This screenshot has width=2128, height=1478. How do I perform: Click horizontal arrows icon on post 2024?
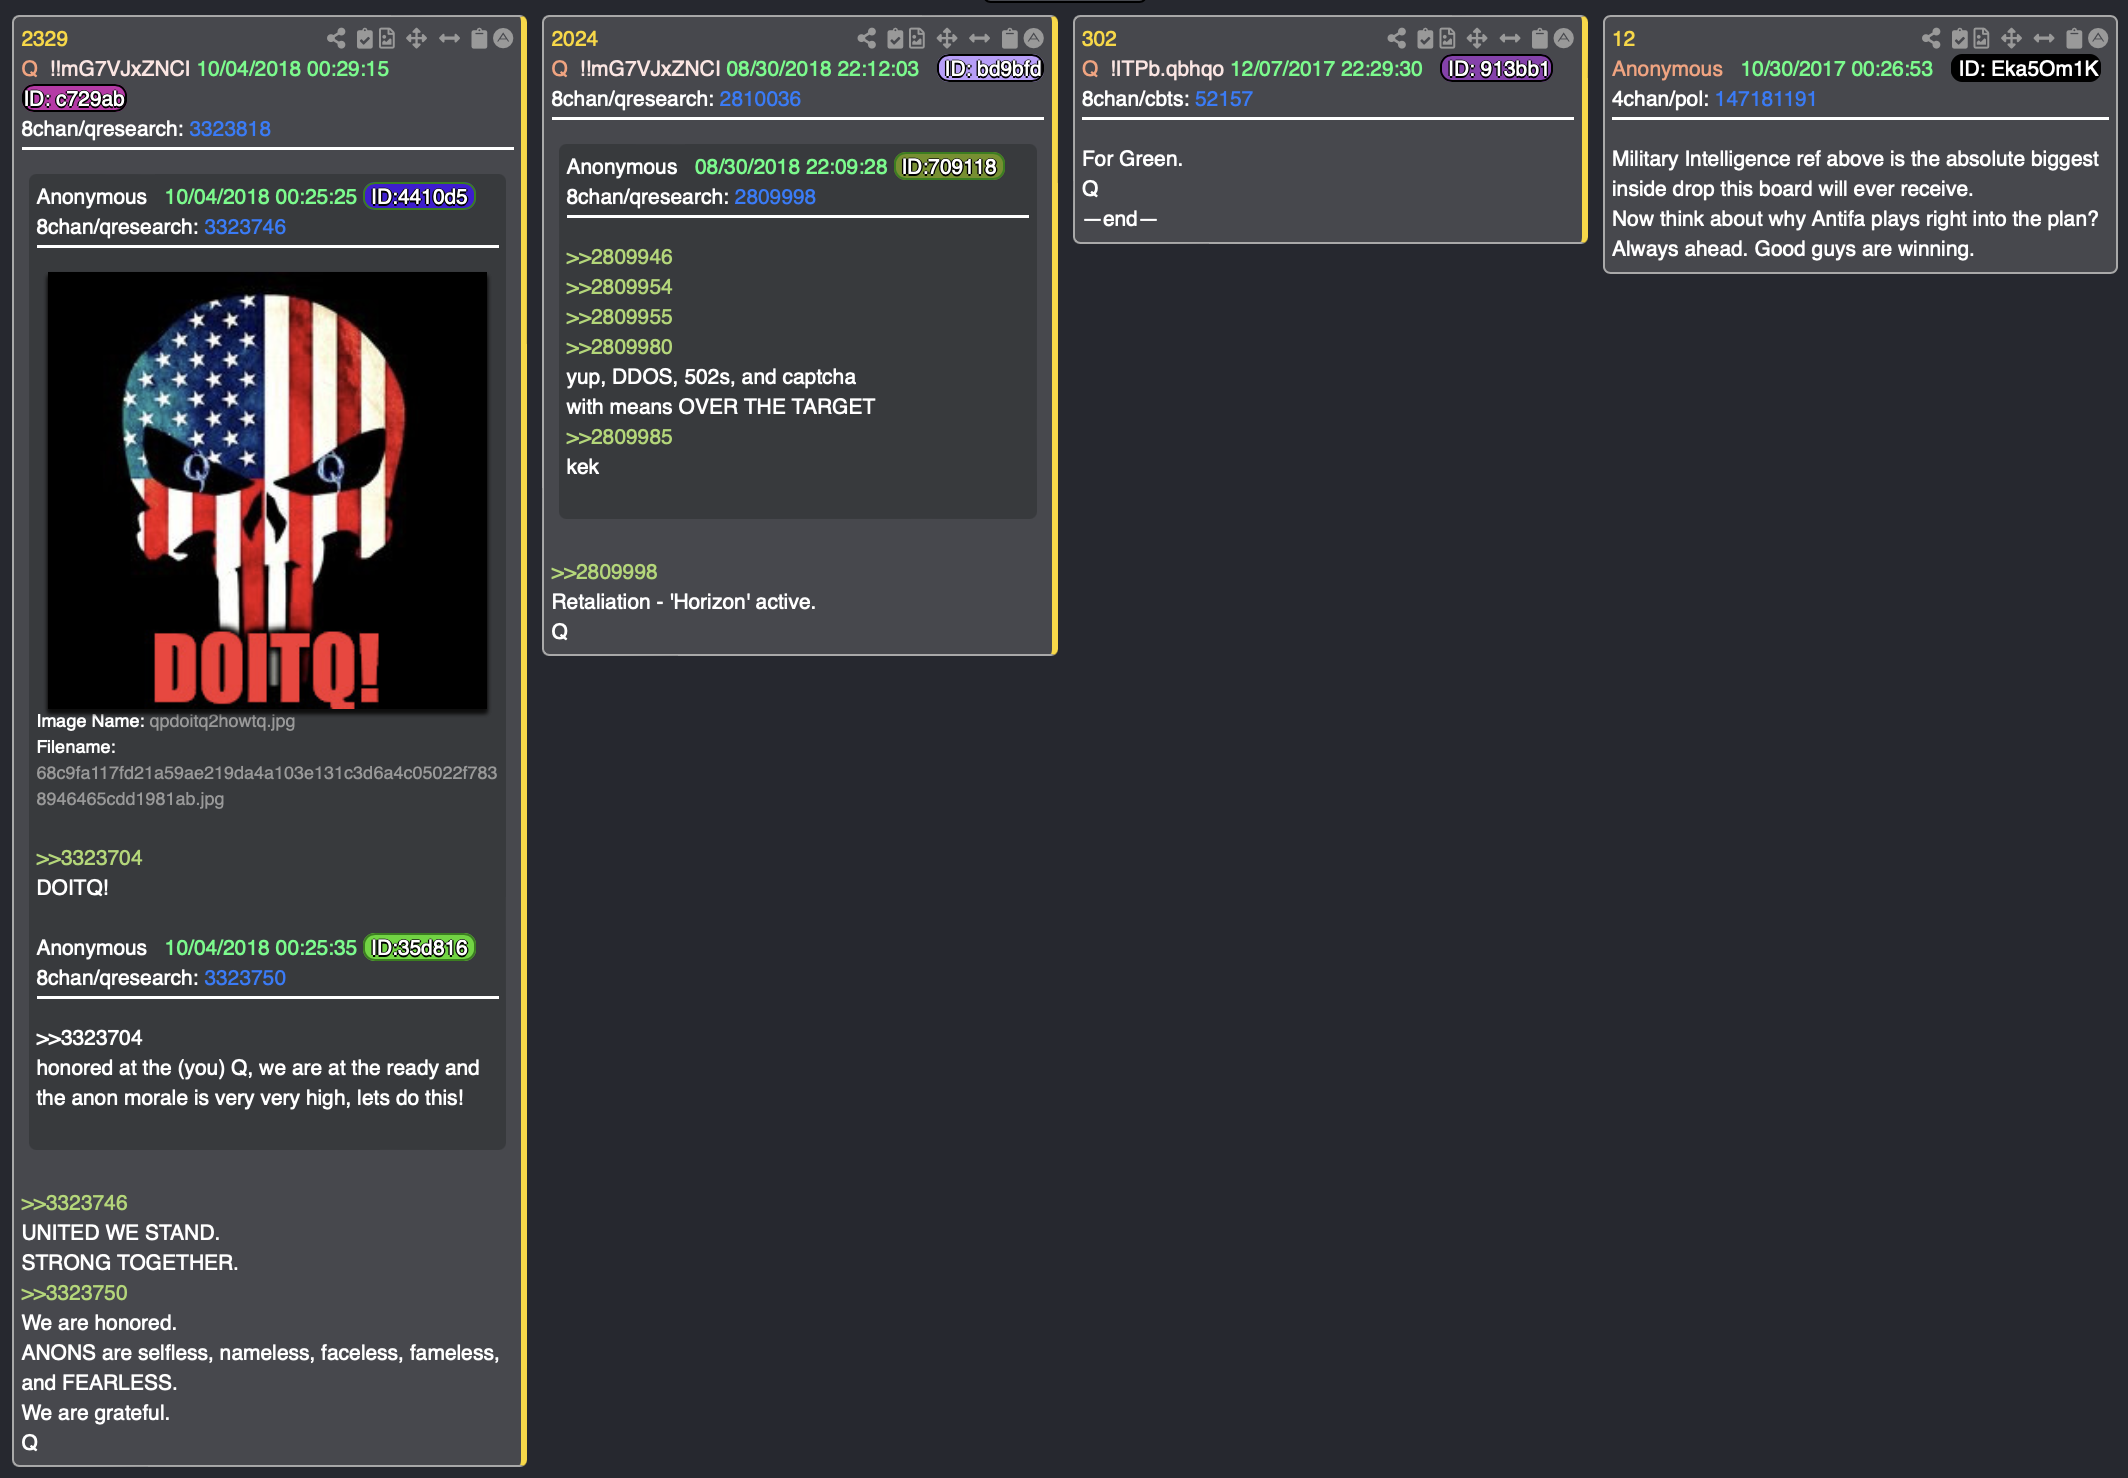click(979, 38)
